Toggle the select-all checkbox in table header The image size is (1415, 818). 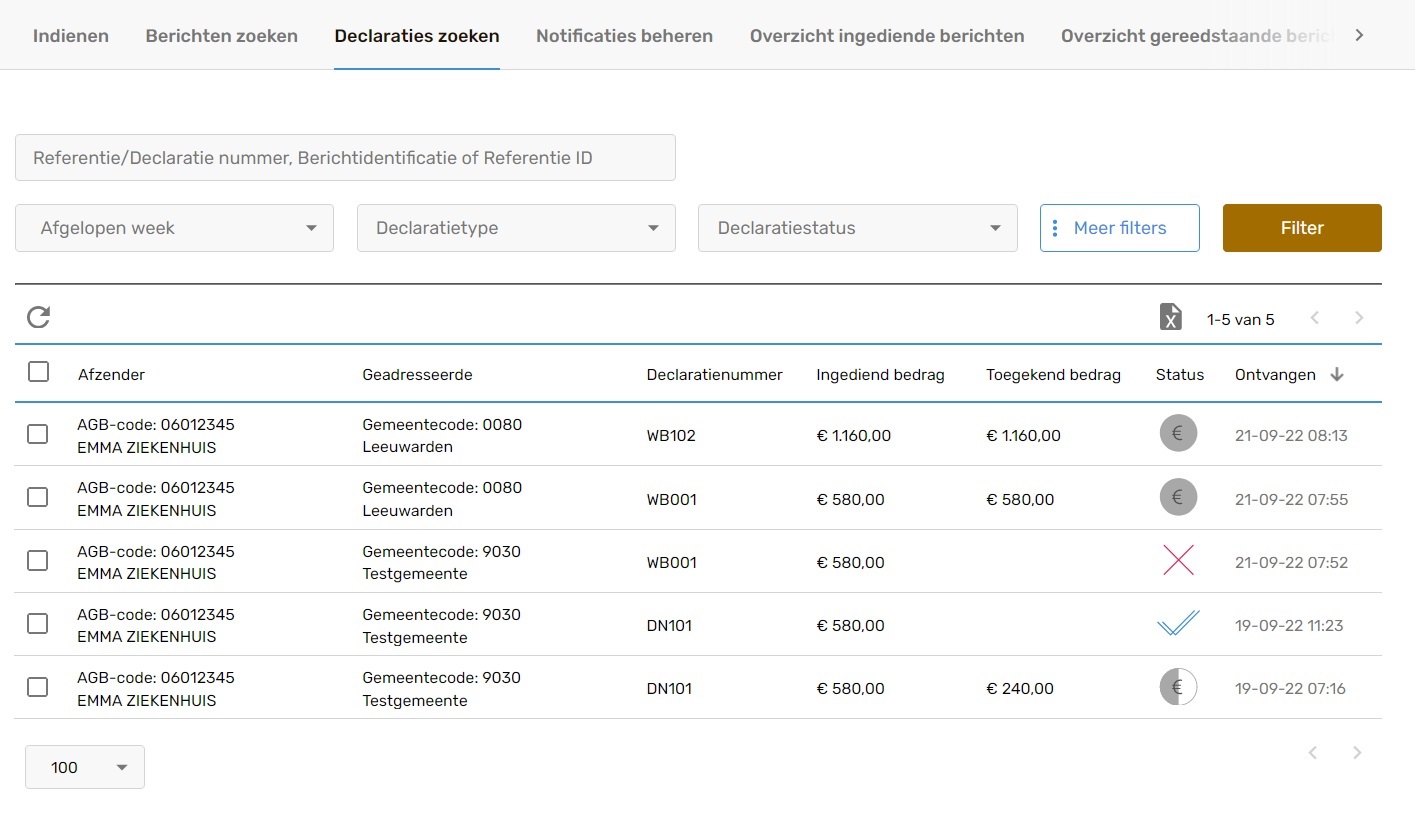click(38, 372)
